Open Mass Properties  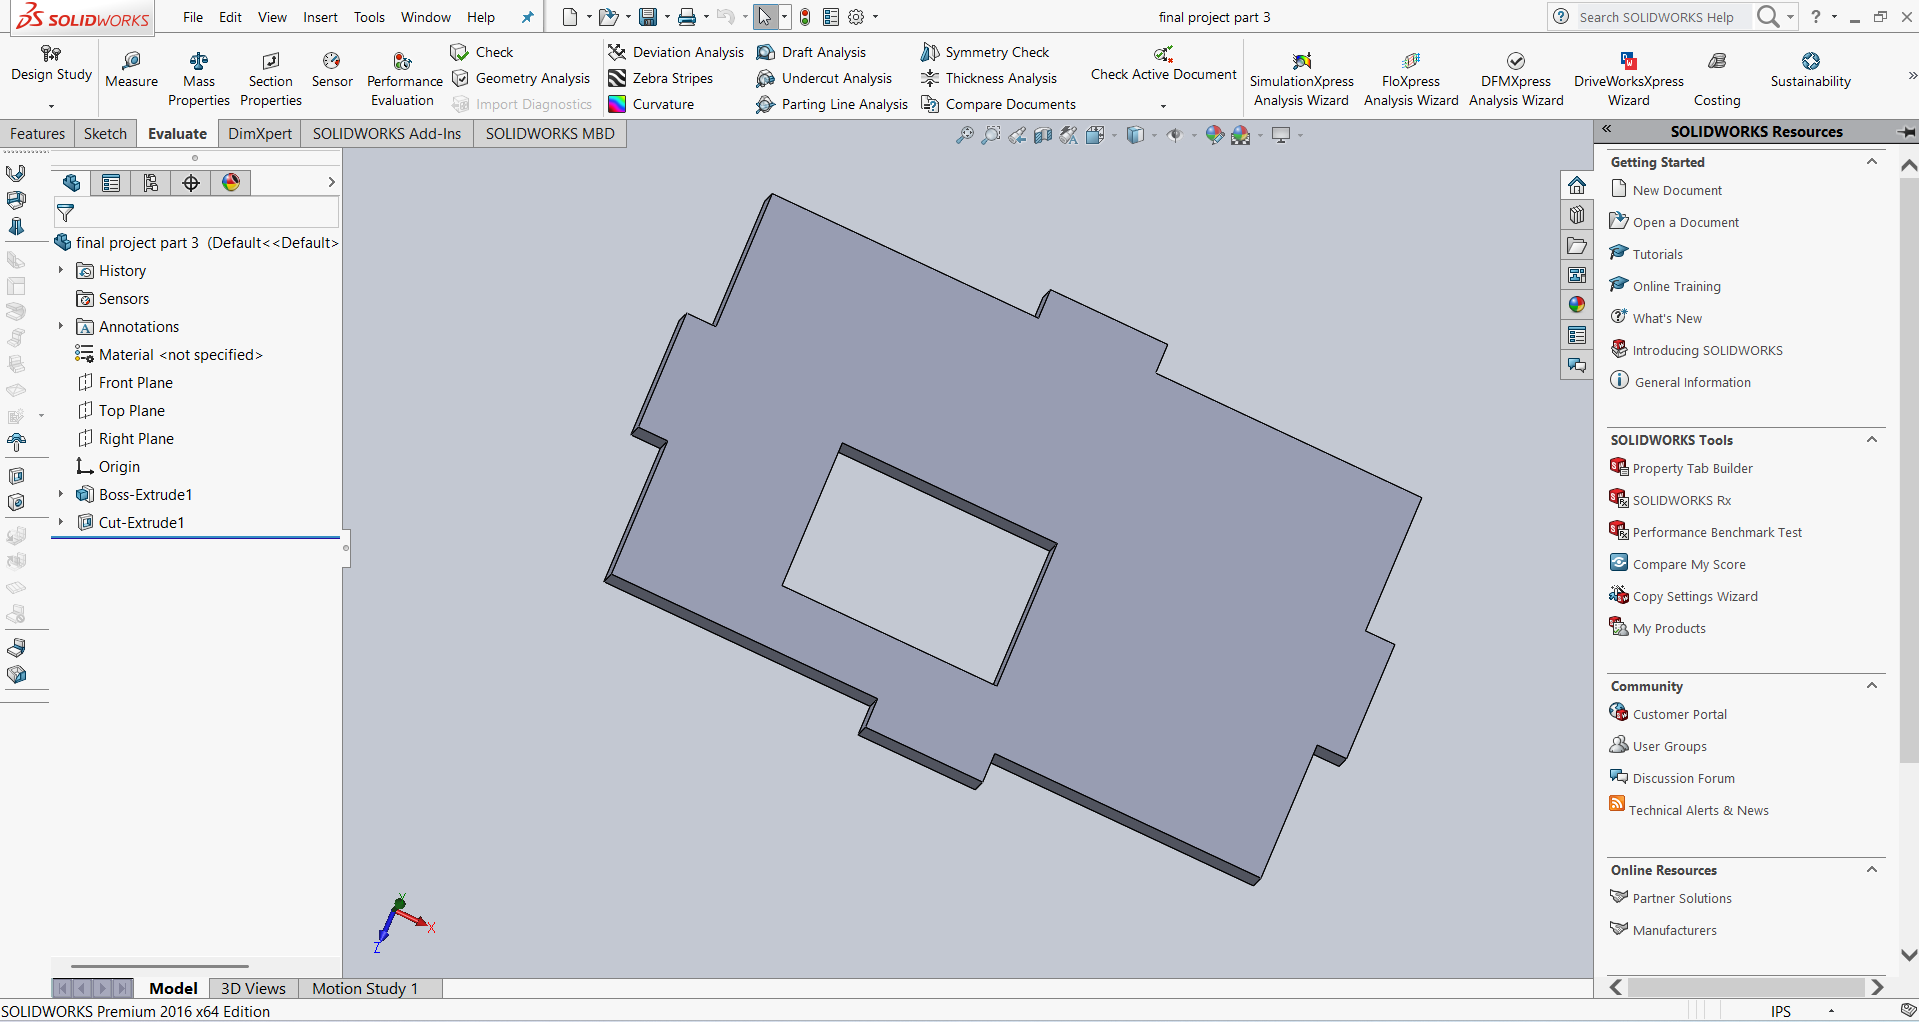198,79
